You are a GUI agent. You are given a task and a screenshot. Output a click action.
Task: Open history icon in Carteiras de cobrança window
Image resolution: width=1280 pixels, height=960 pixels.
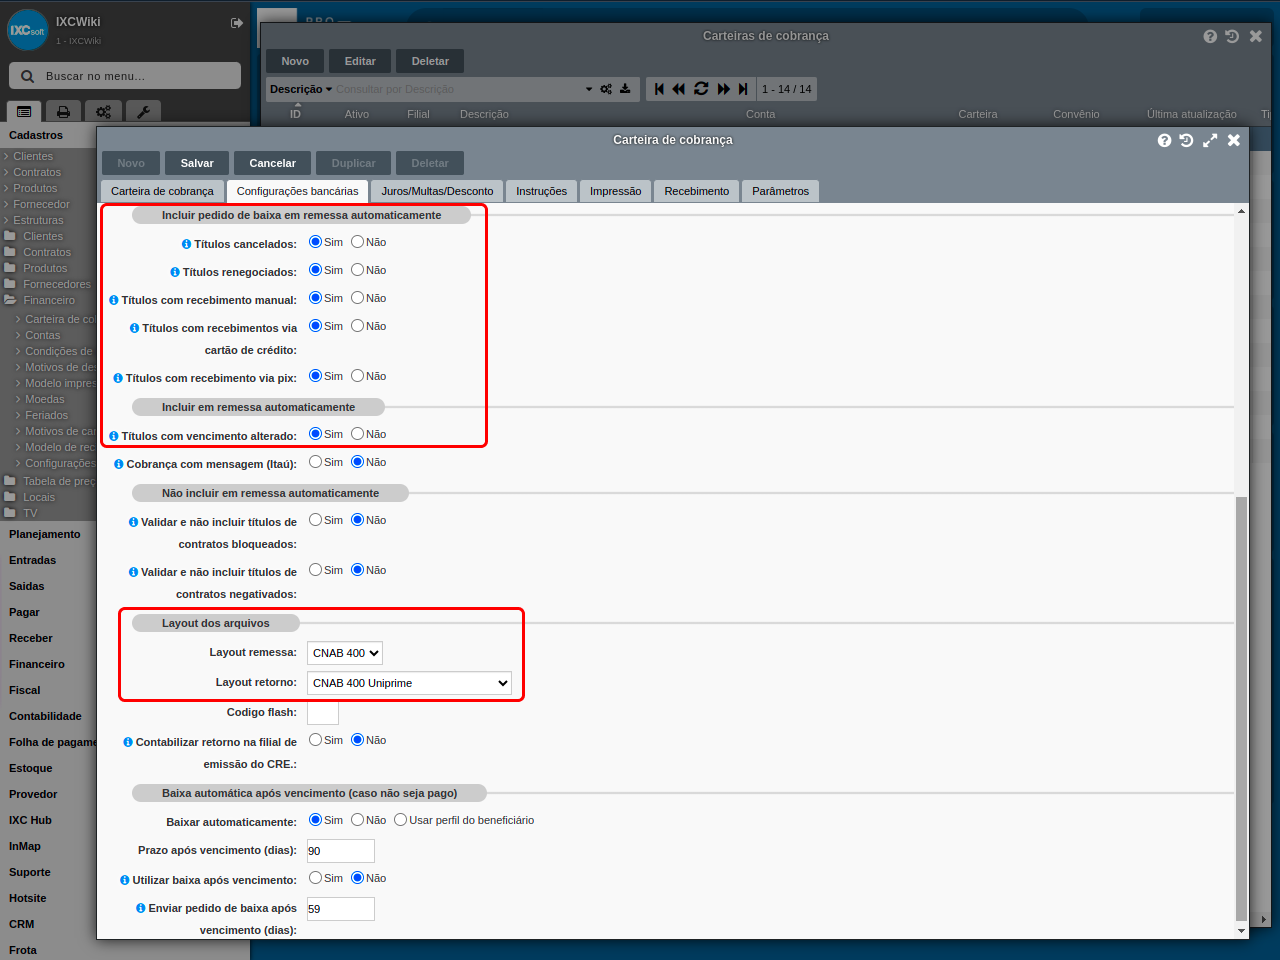[x=1232, y=36]
